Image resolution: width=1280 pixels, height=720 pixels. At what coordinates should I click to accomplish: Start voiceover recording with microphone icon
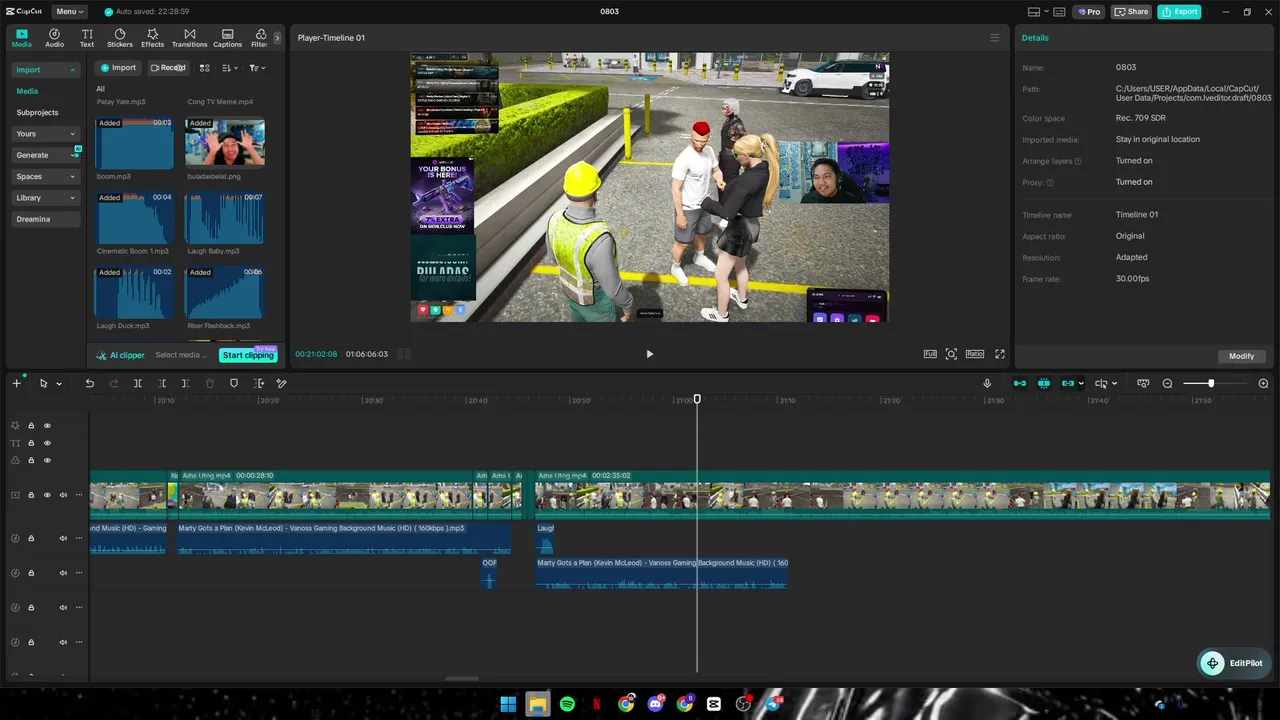coord(987,384)
